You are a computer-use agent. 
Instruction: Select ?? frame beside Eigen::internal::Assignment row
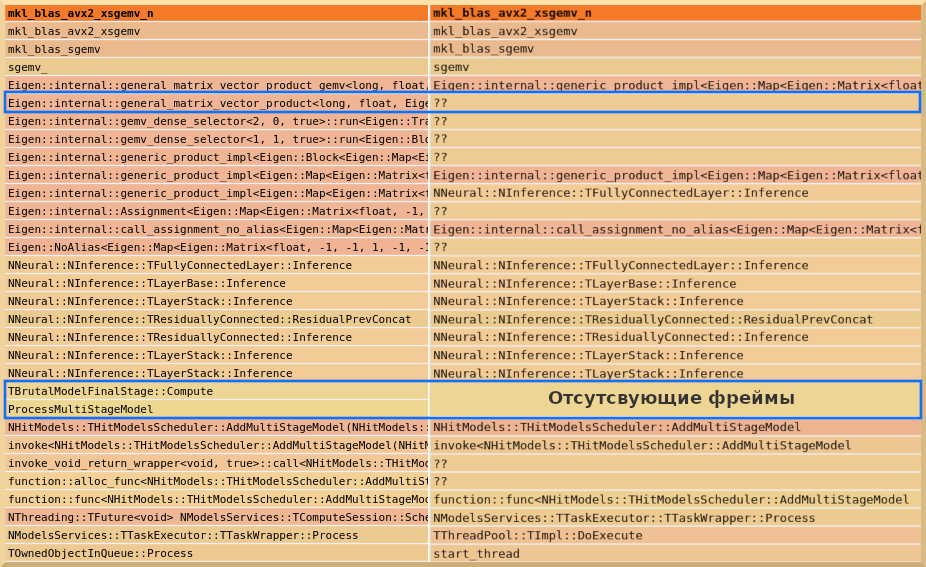pyautogui.click(x=675, y=211)
